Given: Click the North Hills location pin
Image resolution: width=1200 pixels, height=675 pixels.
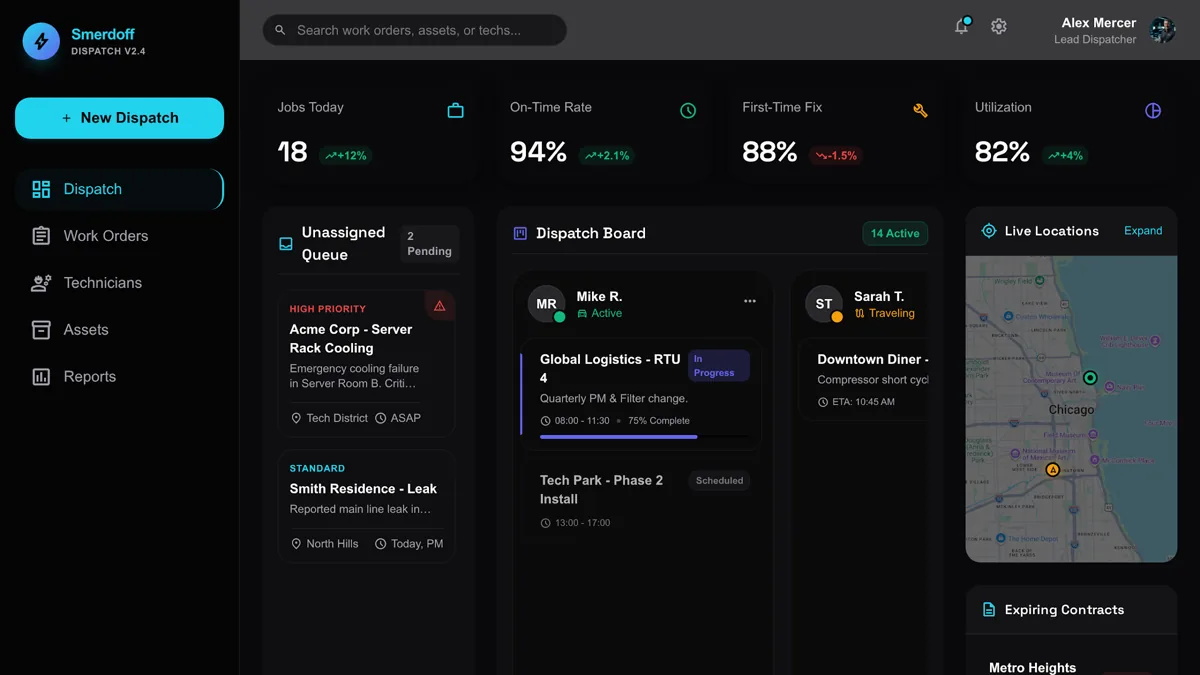Looking at the screenshot, I should point(296,544).
